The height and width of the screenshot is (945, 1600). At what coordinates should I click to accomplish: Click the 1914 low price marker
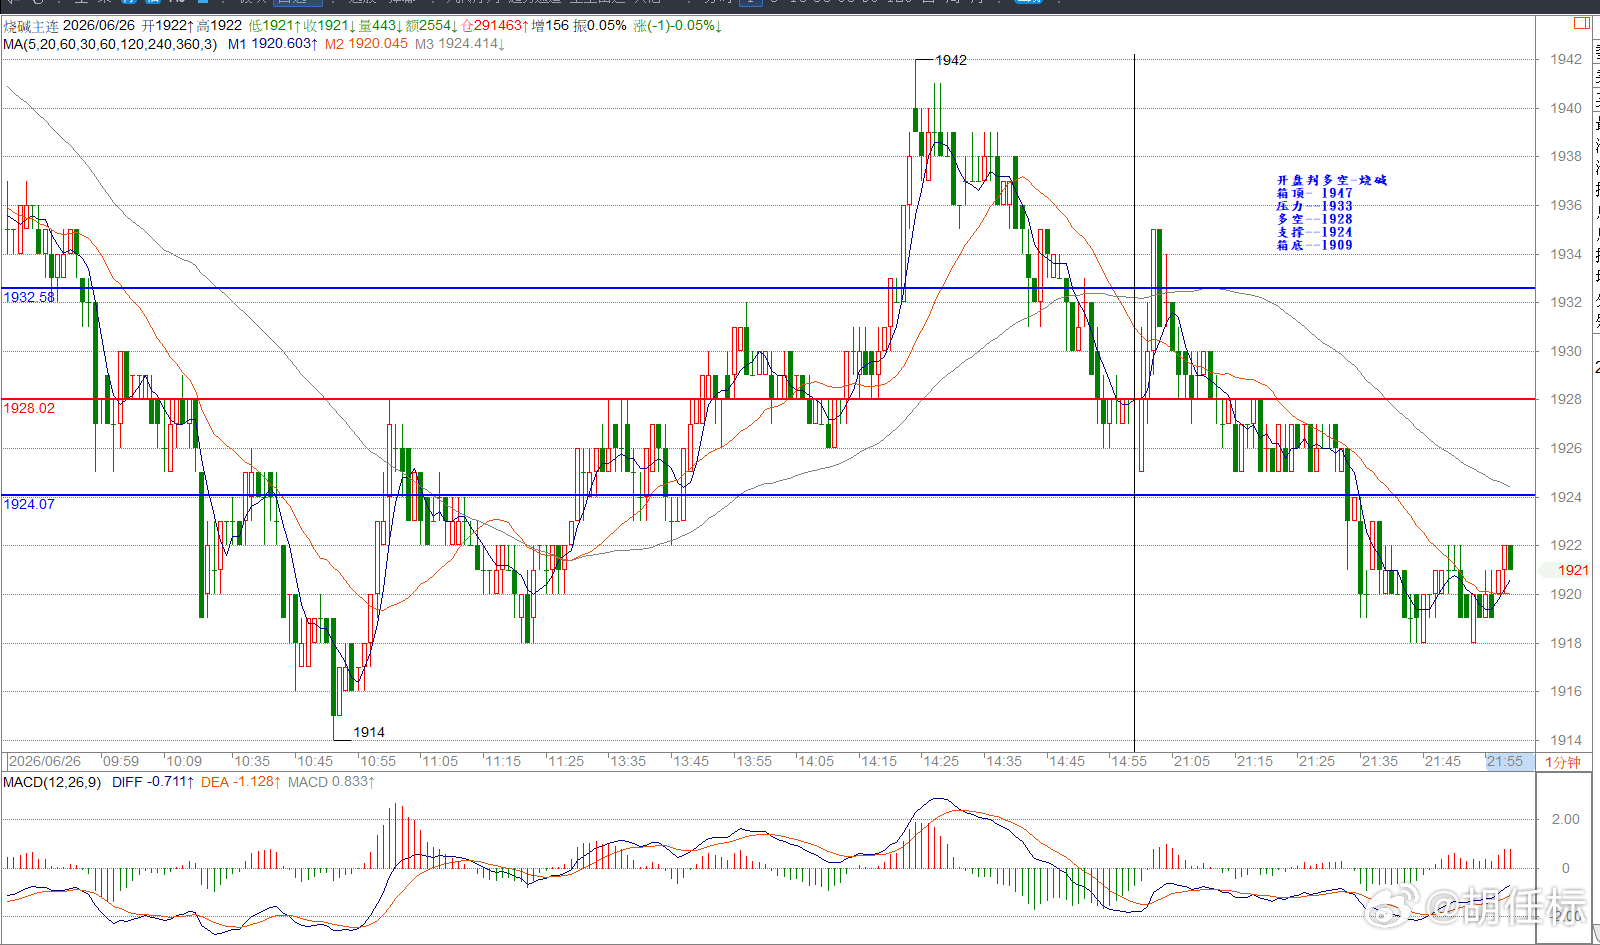(369, 732)
